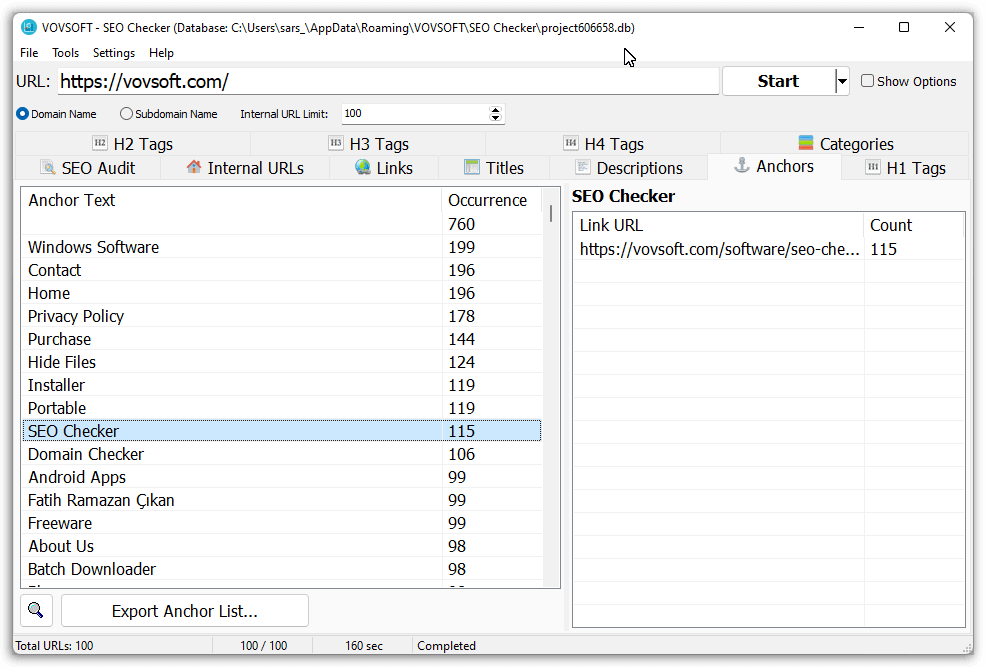The image size is (986, 667).
Task: Switch to the SEO Audit tab
Action: 88,168
